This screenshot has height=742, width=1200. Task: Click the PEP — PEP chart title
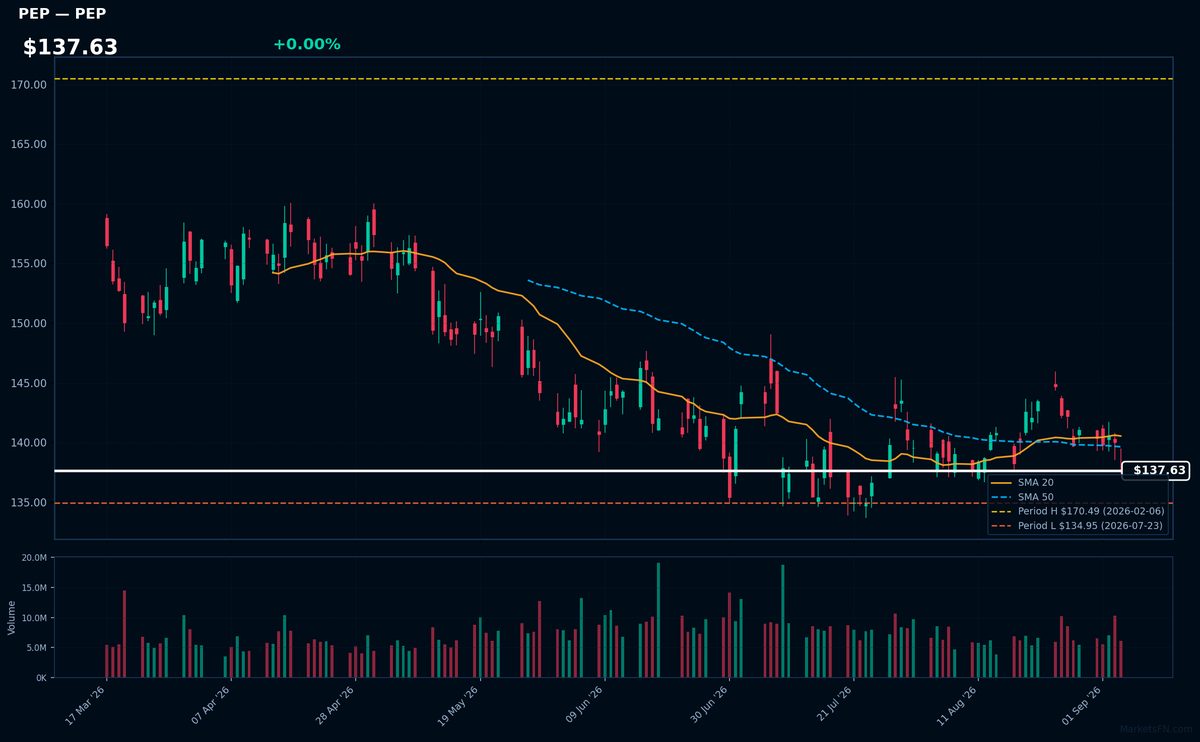[x=62, y=14]
